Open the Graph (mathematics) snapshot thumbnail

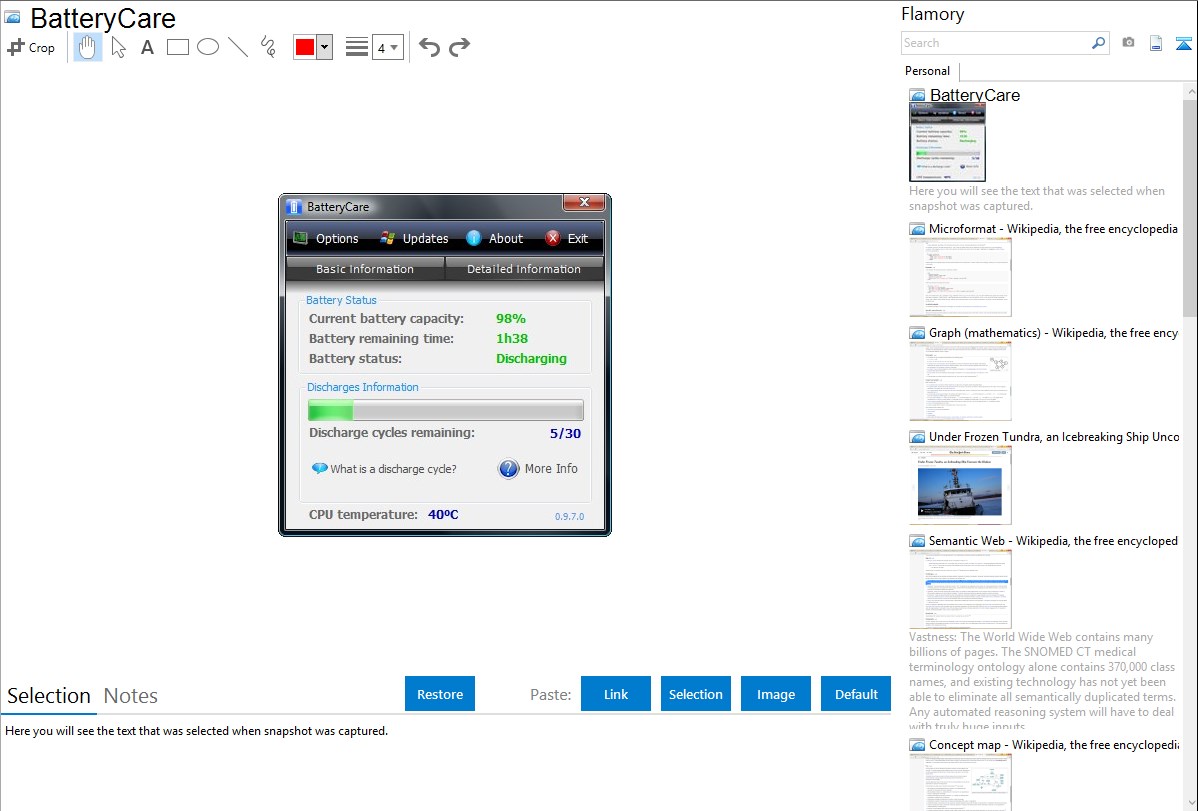960,381
